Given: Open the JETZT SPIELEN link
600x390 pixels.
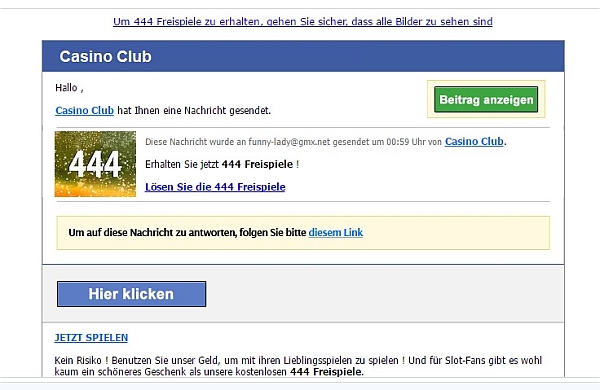Looking at the screenshot, I should (x=91, y=338).
